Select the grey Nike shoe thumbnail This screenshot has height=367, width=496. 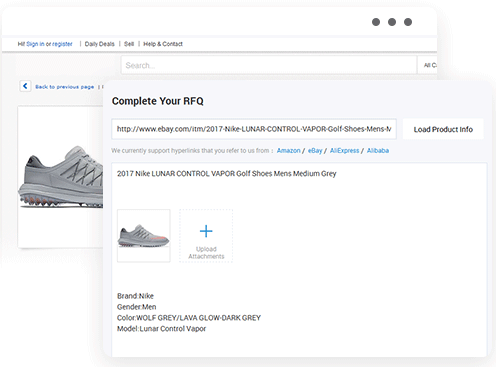pos(144,236)
